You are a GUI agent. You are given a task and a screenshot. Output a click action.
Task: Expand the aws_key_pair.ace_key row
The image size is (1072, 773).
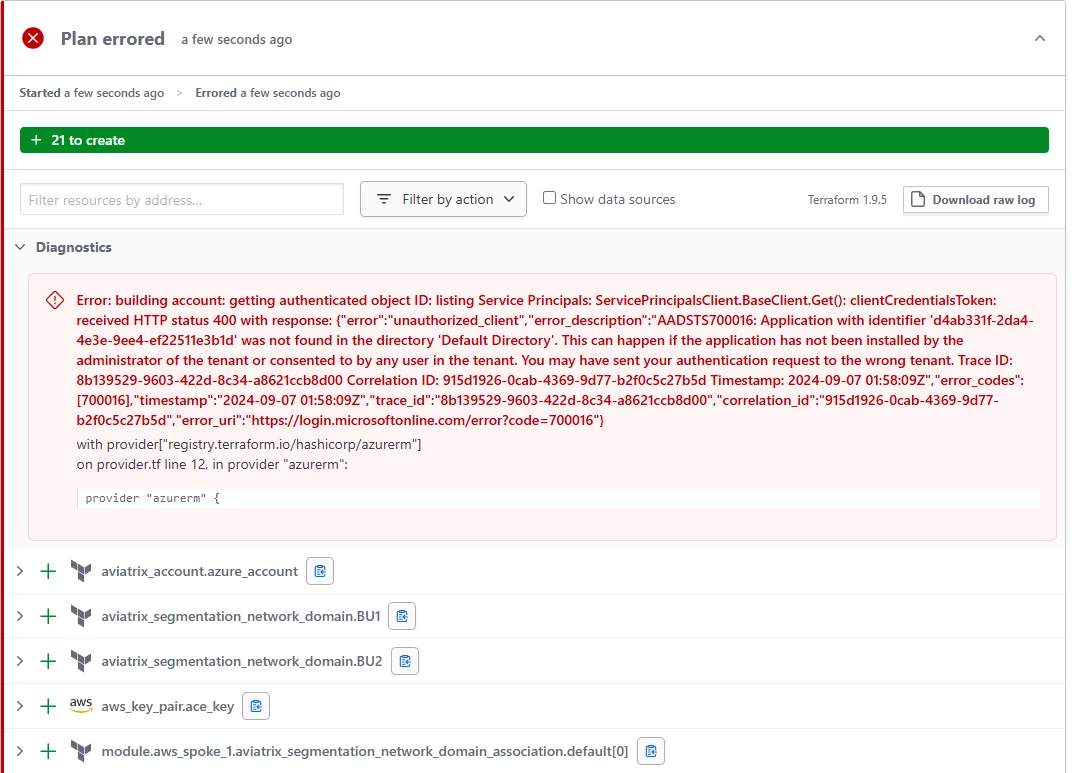[20, 706]
